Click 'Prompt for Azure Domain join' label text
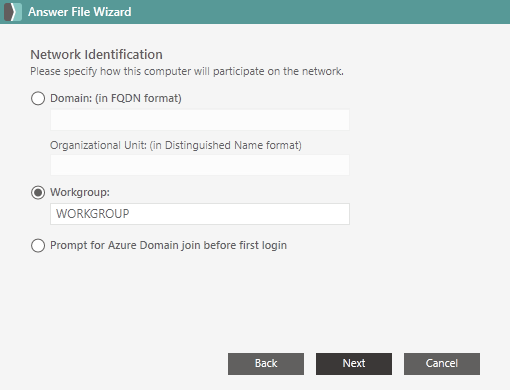 pos(168,245)
